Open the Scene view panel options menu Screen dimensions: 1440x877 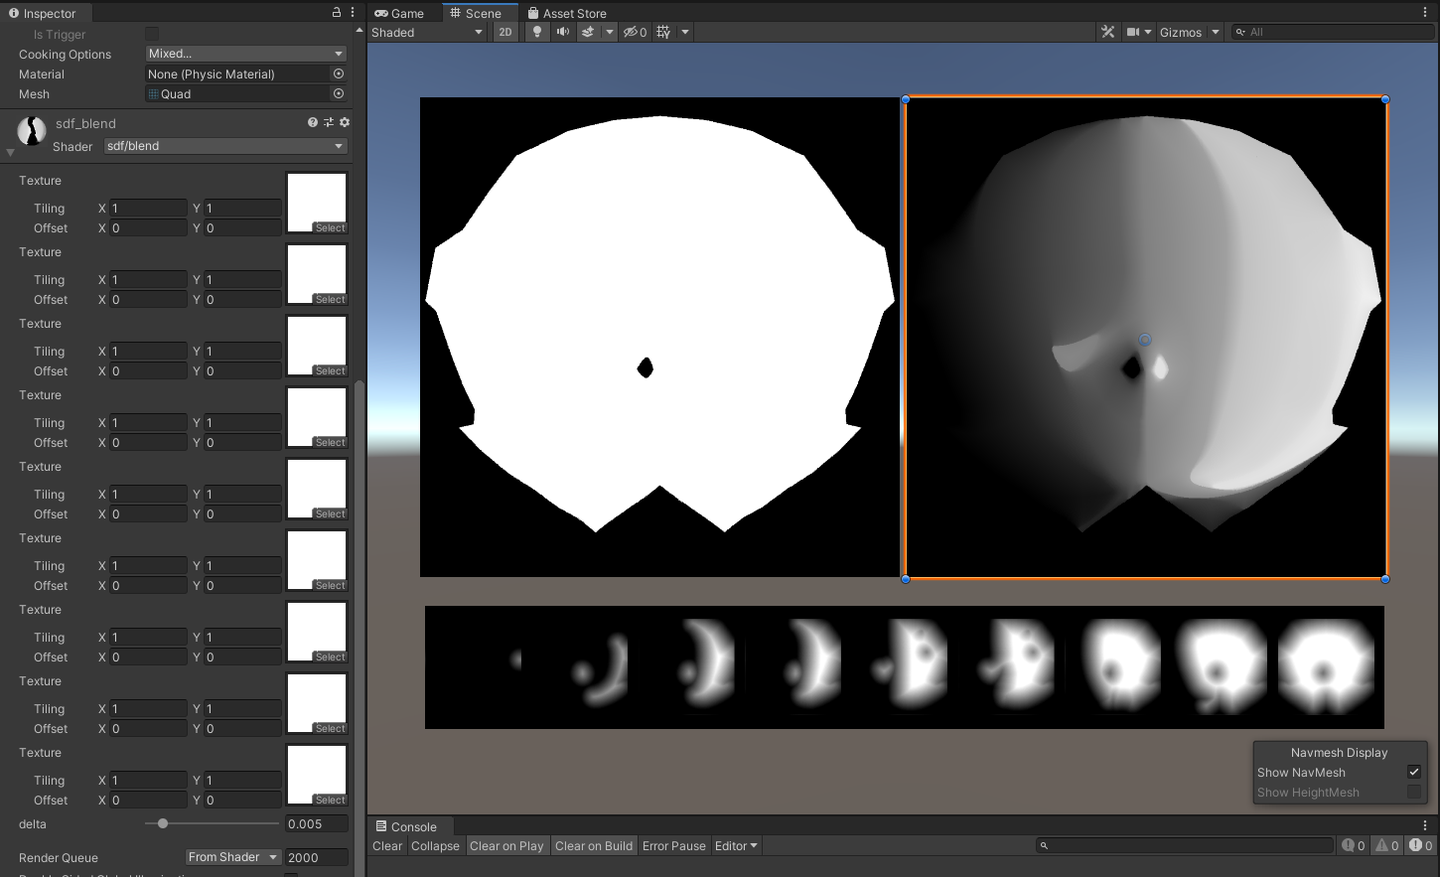[1425, 13]
